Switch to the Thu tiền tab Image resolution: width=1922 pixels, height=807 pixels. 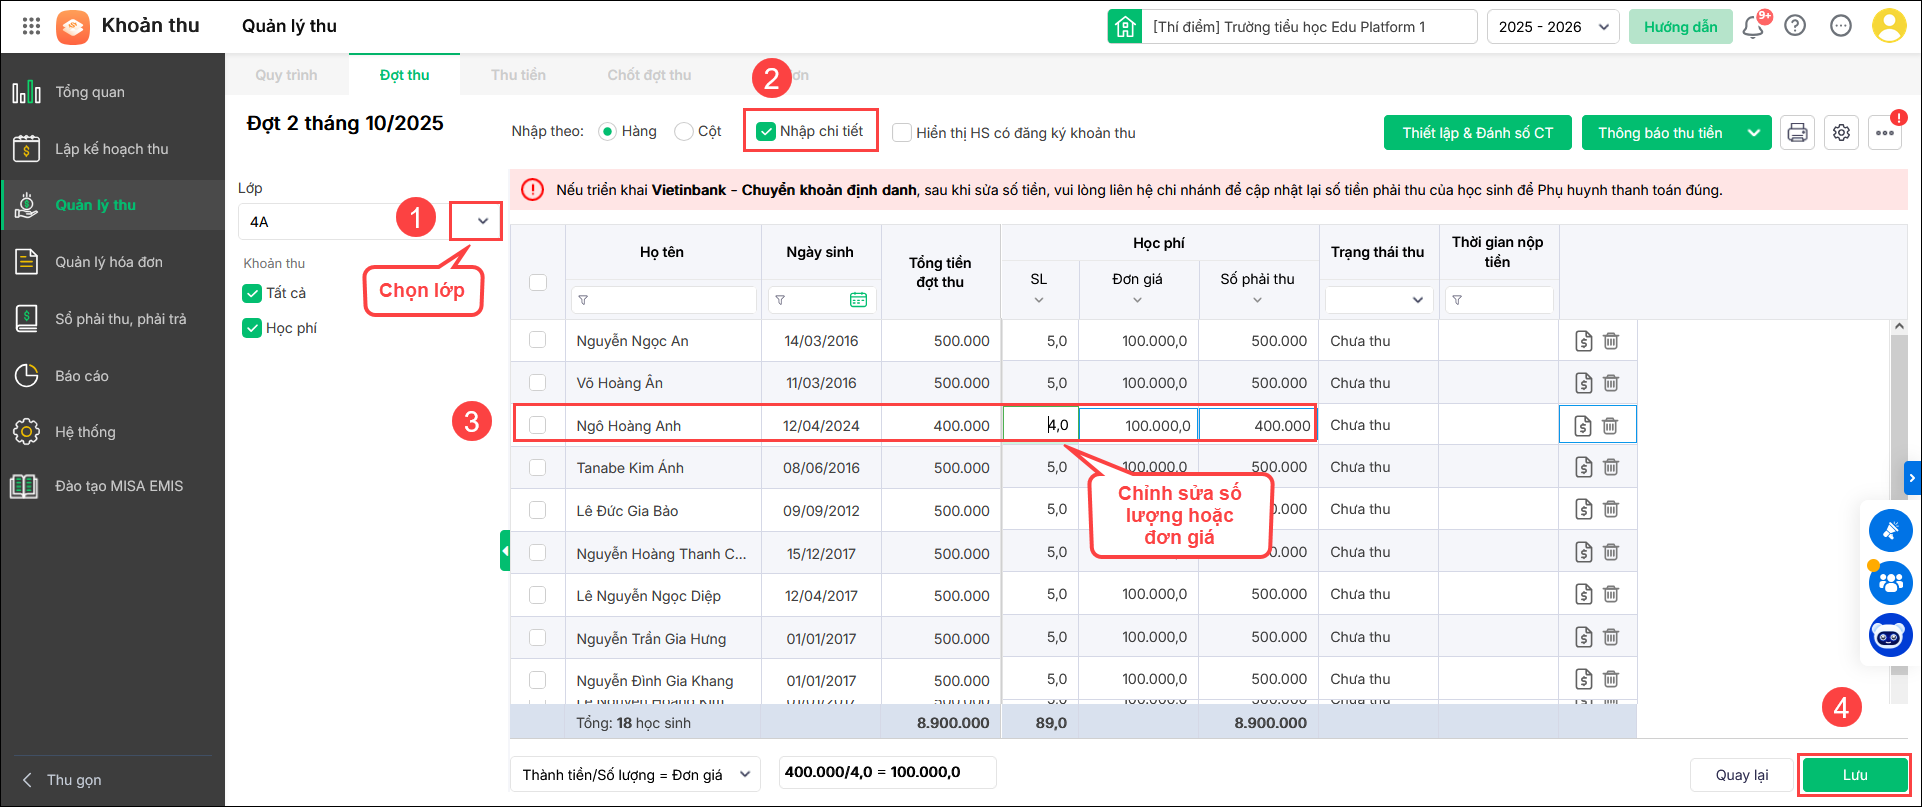[518, 75]
